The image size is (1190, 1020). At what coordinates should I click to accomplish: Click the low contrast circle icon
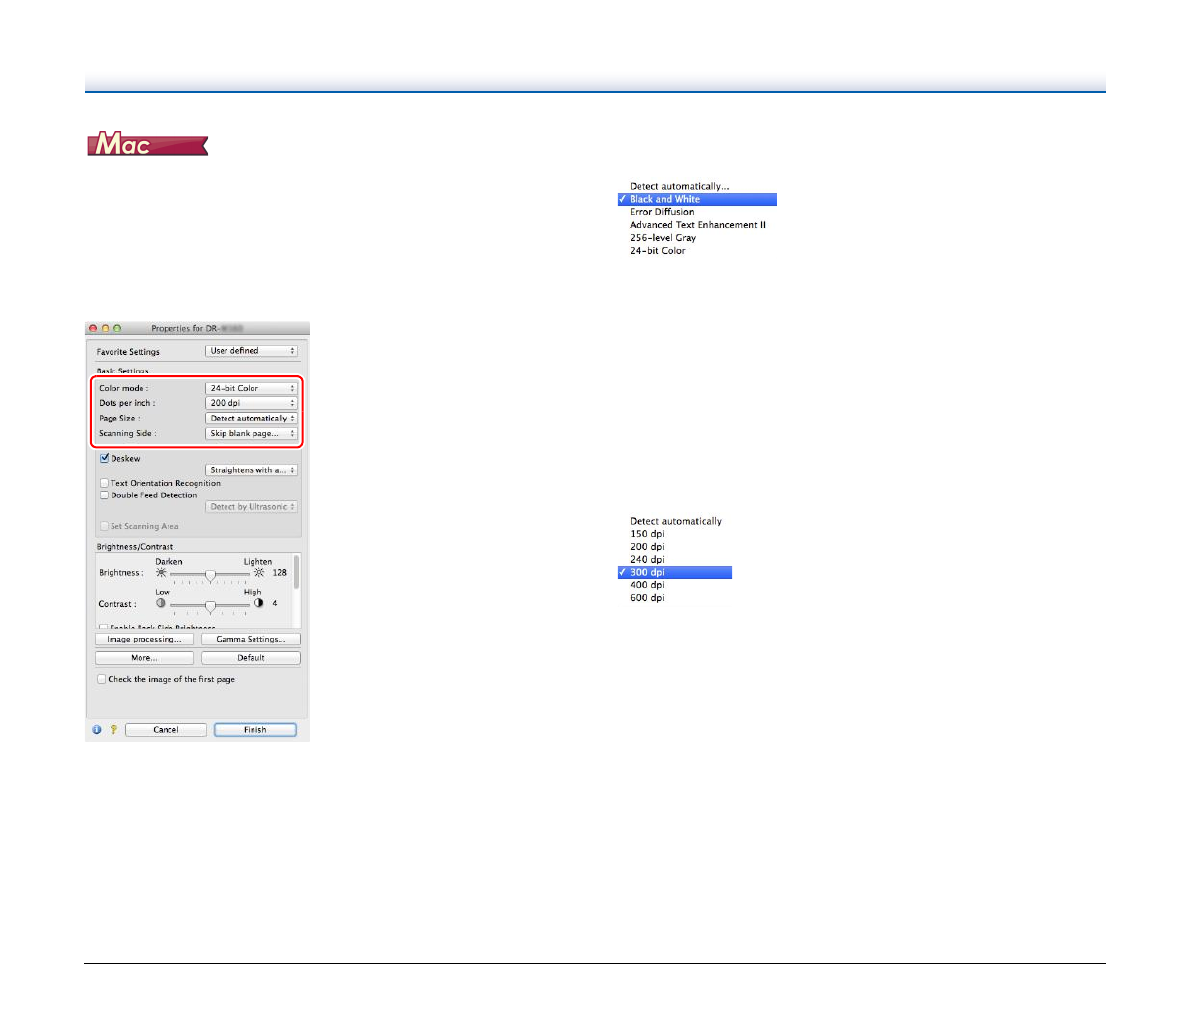tap(161, 604)
